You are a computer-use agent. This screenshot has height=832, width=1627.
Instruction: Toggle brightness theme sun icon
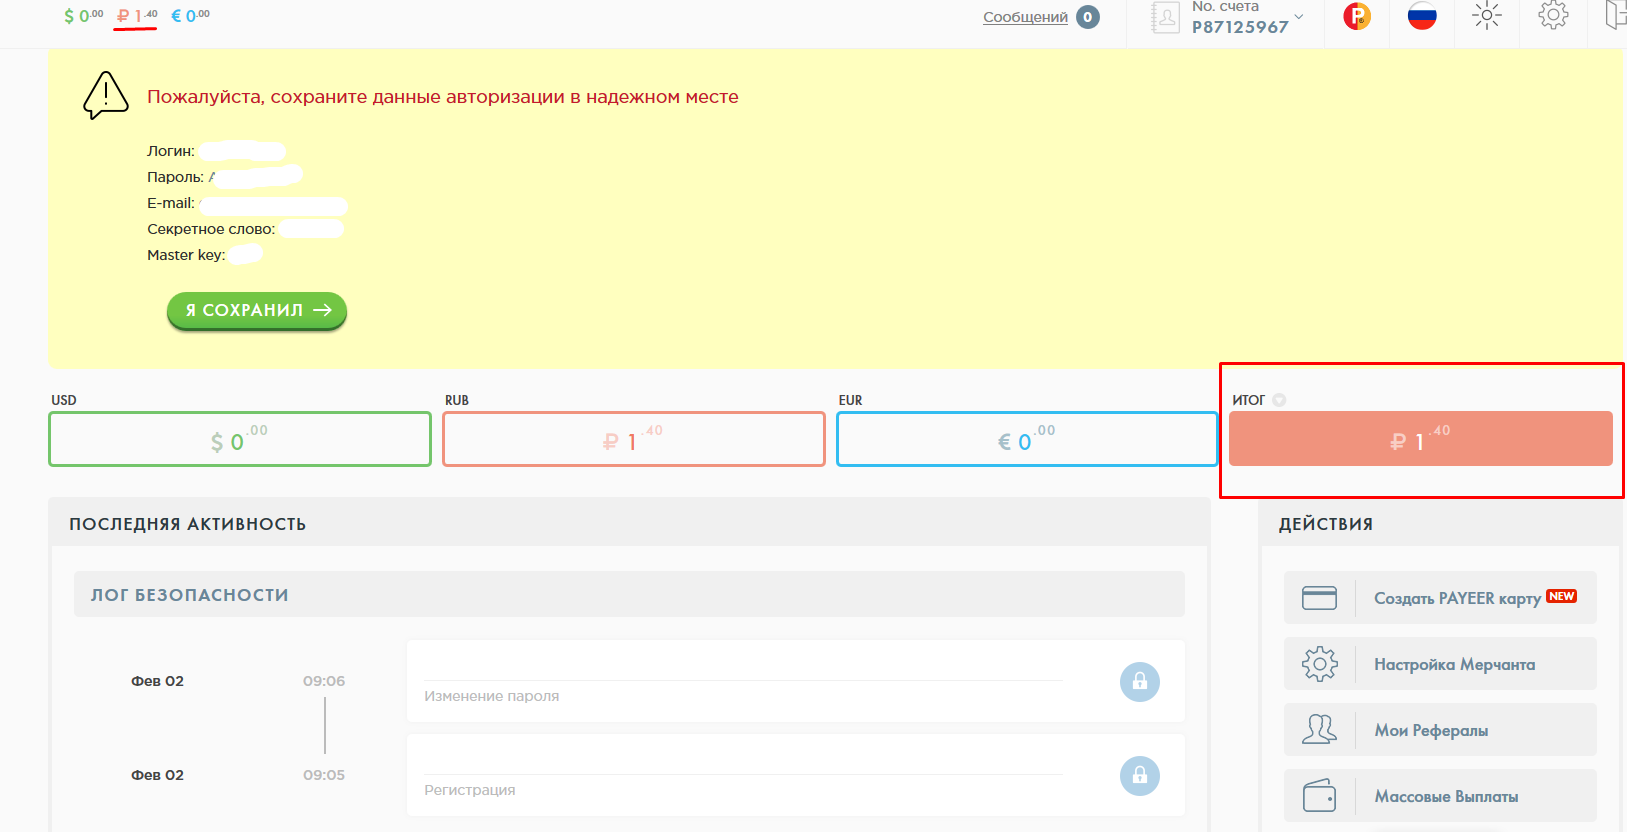click(1487, 15)
